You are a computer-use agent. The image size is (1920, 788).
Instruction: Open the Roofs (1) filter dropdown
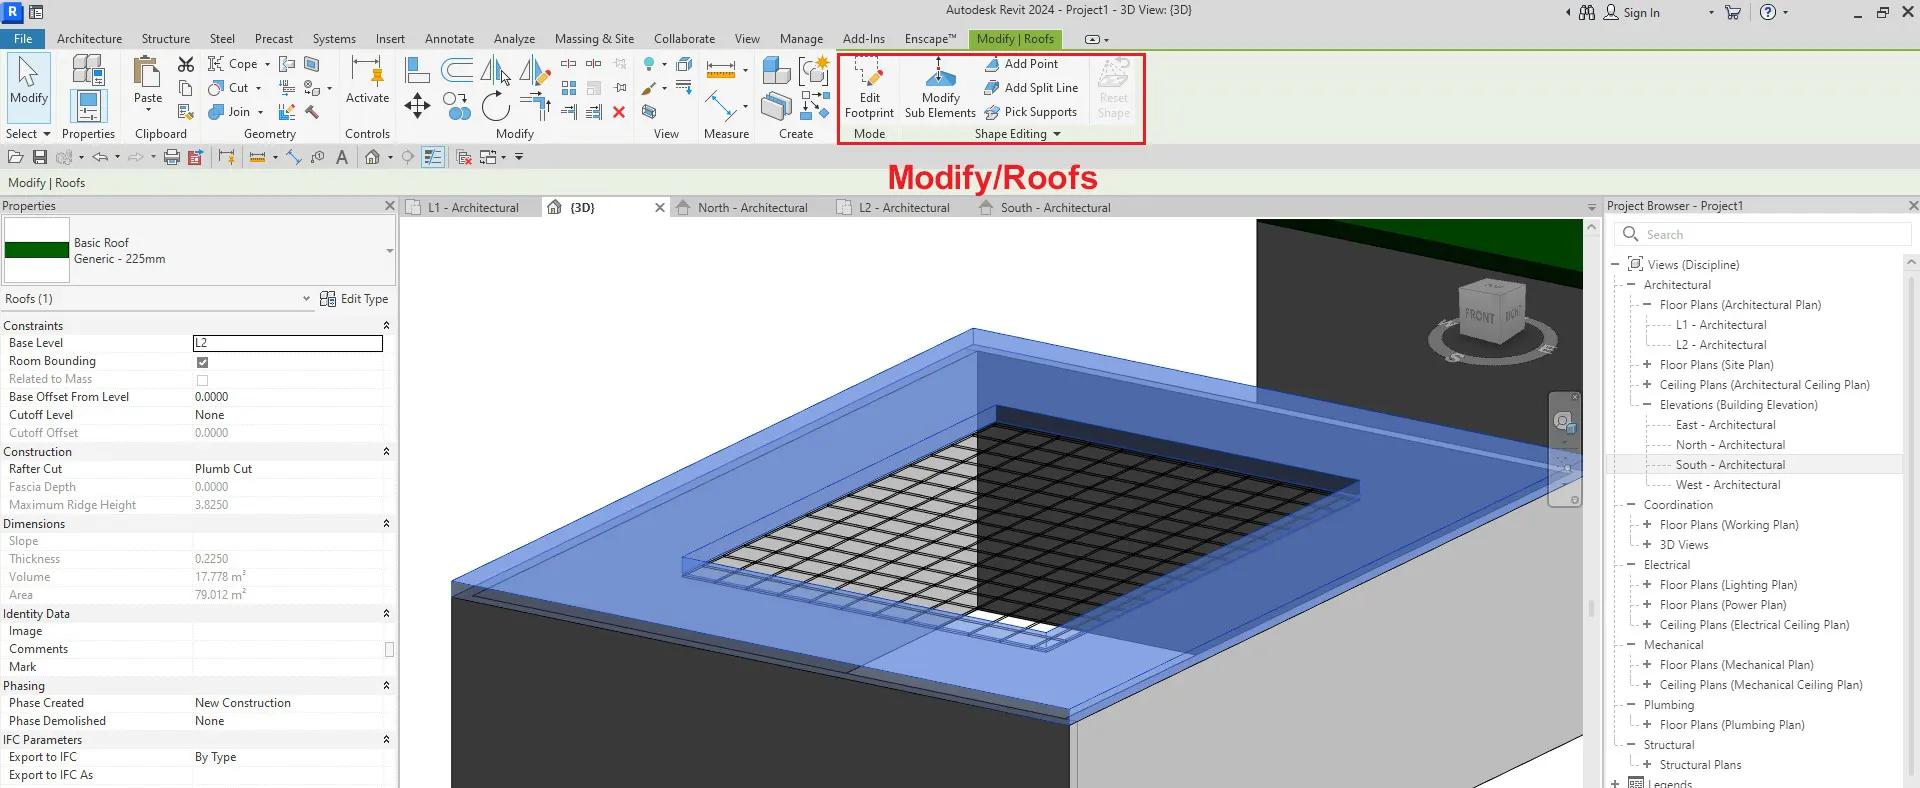click(x=306, y=299)
